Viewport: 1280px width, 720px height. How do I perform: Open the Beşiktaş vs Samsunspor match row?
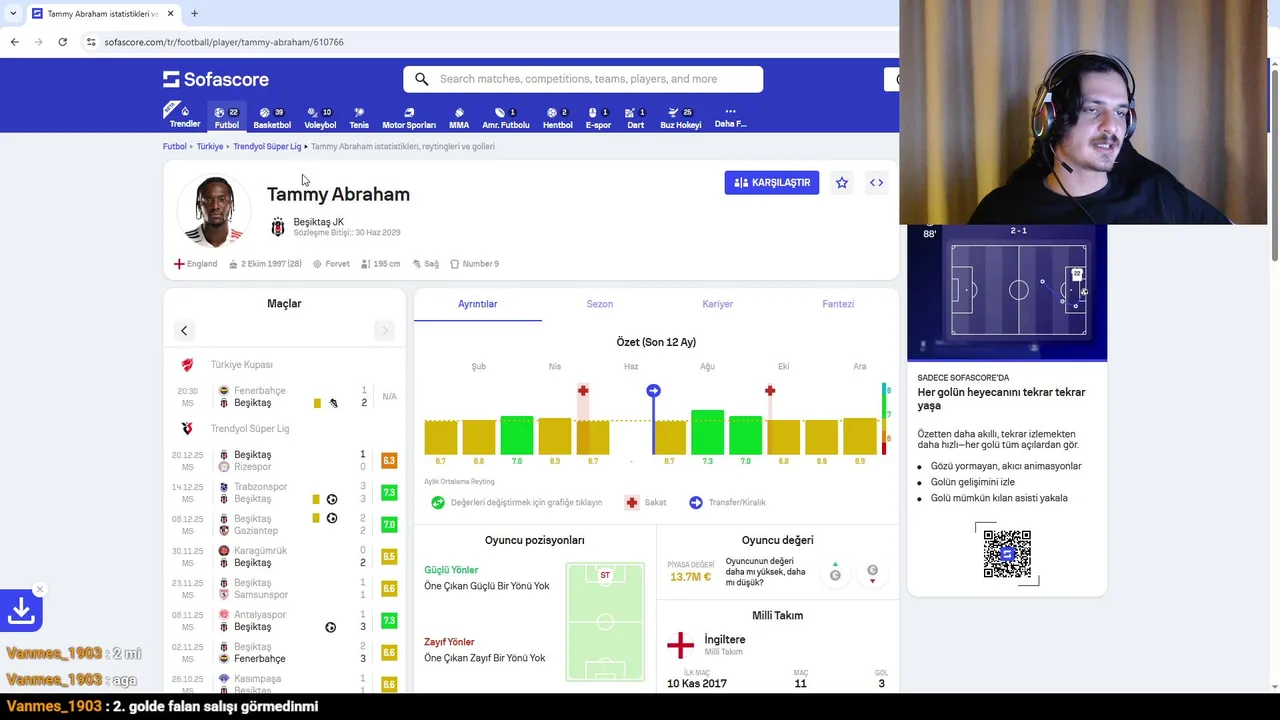point(284,589)
